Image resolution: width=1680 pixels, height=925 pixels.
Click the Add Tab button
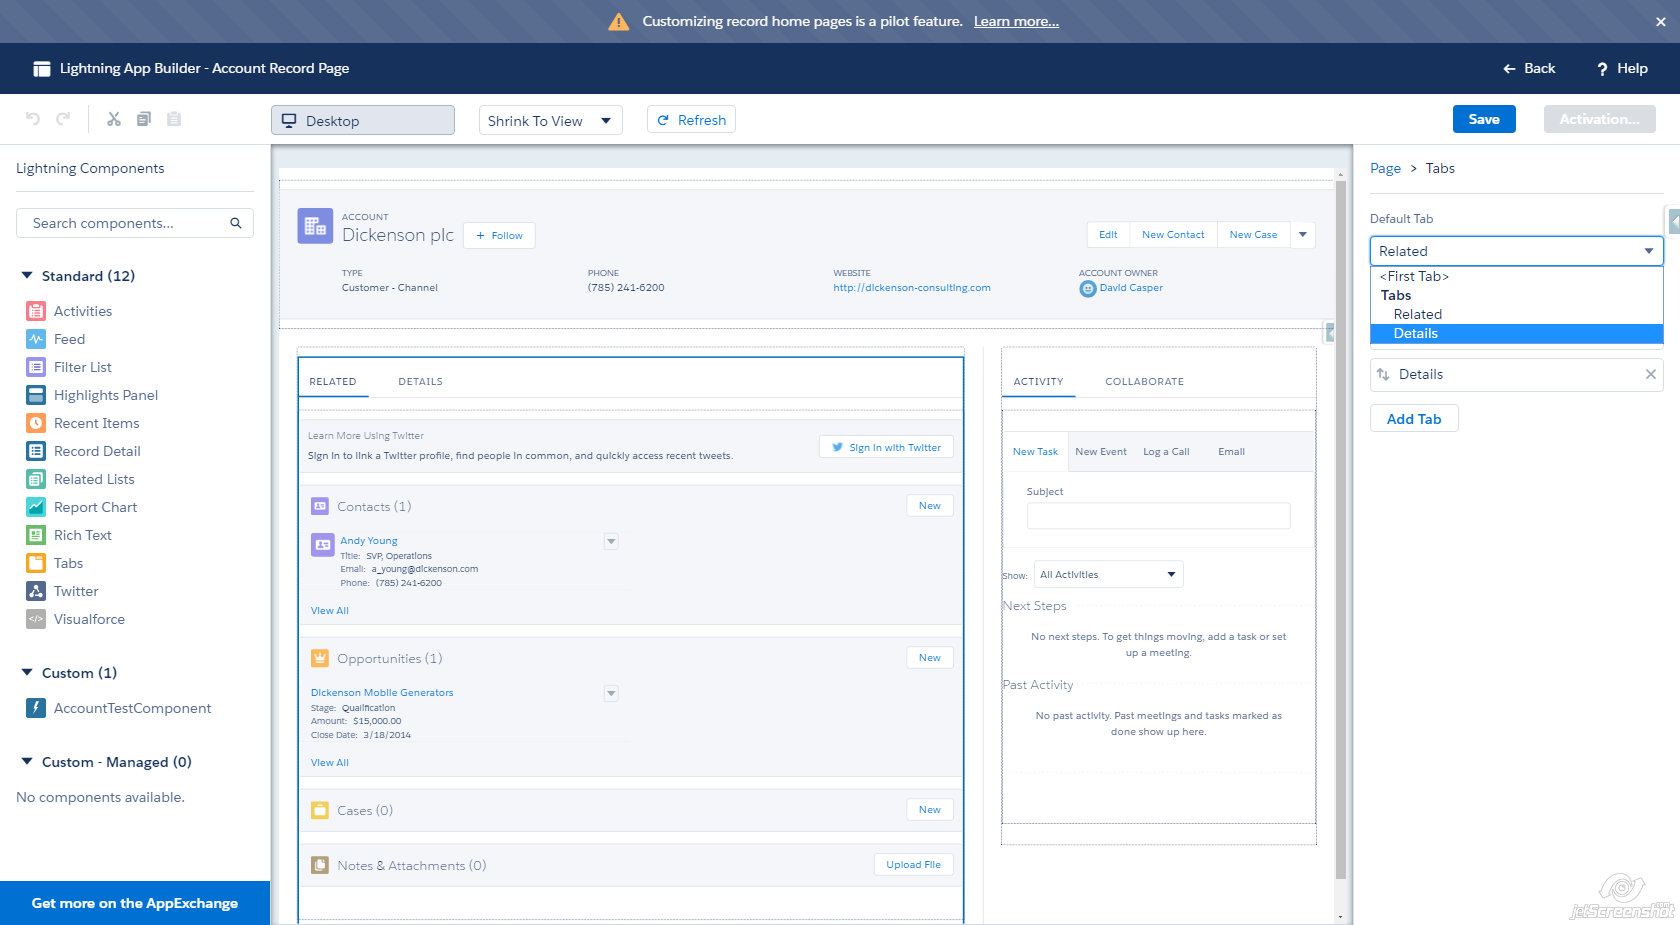(1413, 419)
